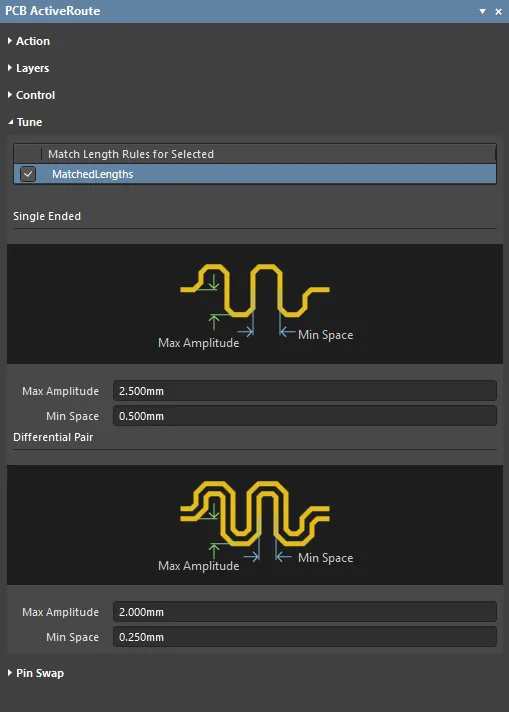Uncheck the MatchedLengths rule checkbox
The image size is (509, 712).
tap(28, 174)
